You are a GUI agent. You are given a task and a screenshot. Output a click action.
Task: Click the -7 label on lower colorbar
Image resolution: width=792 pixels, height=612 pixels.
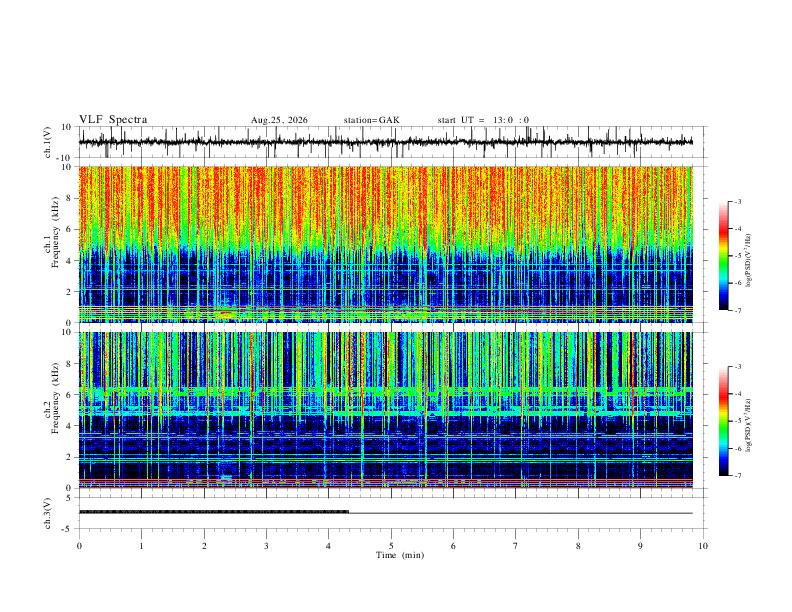pyautogui.click(x=737, y=475)
